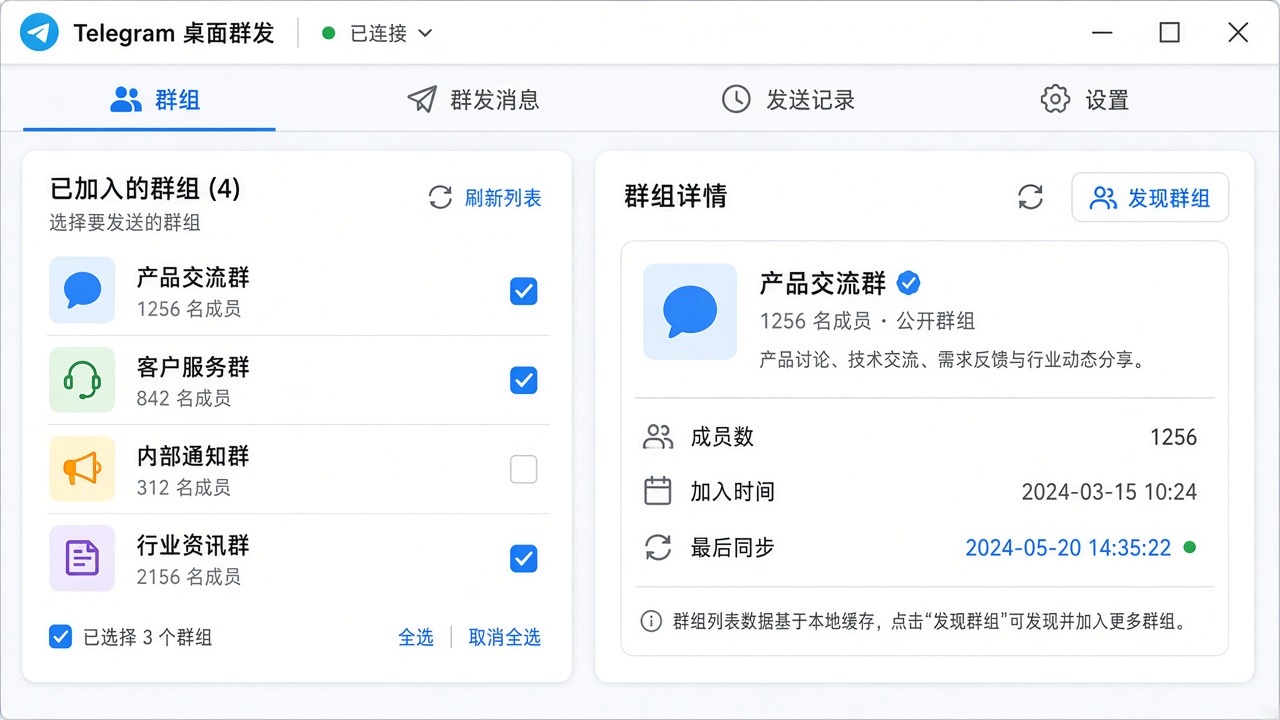Image resolution: width=1280 pixels, height=720 pixels.
Task: Click the 2024-03-15 10:24 join time
Action: coord(1109,492)
